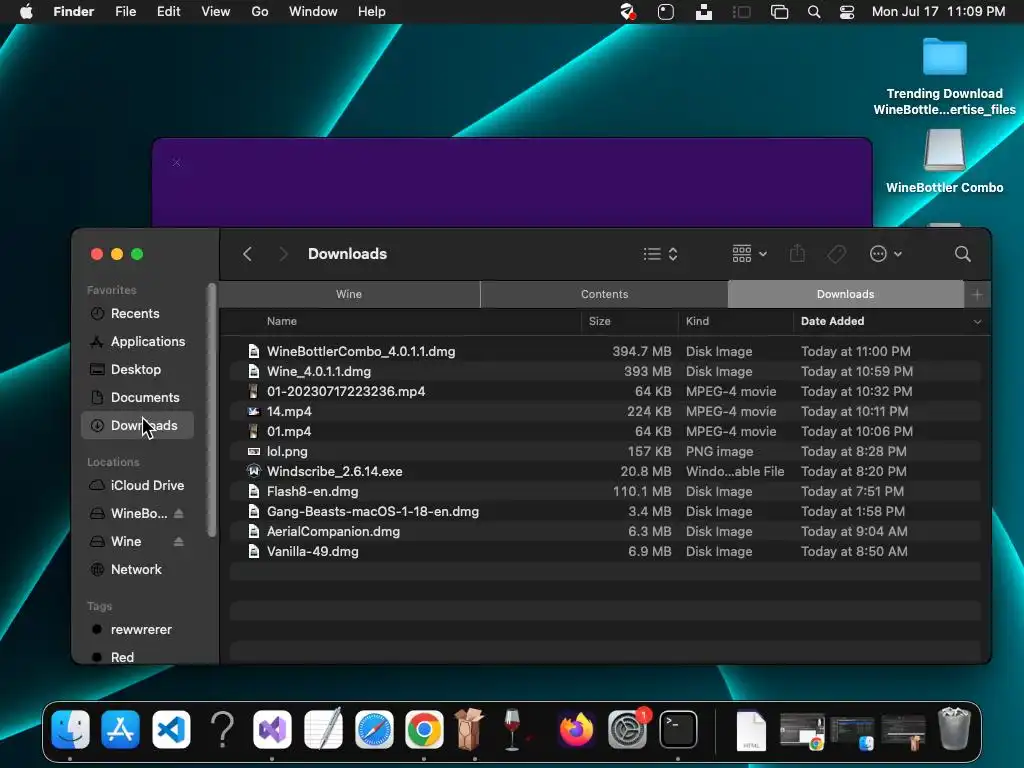
Task: Sort by the Name column header
Action: coord(281,321)
